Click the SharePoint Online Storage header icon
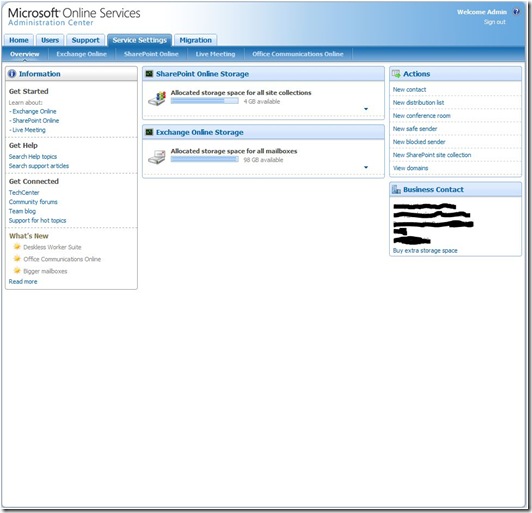This screenshot has height=513, width=532. [x=149, y=74]
